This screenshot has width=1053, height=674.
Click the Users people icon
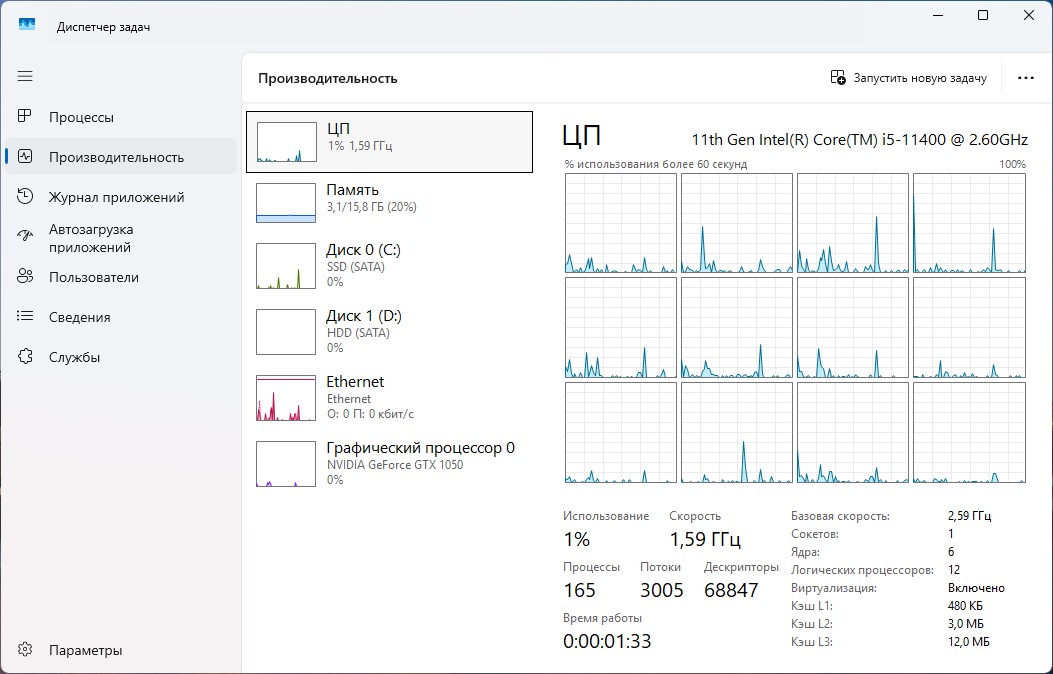coord(25,276)
